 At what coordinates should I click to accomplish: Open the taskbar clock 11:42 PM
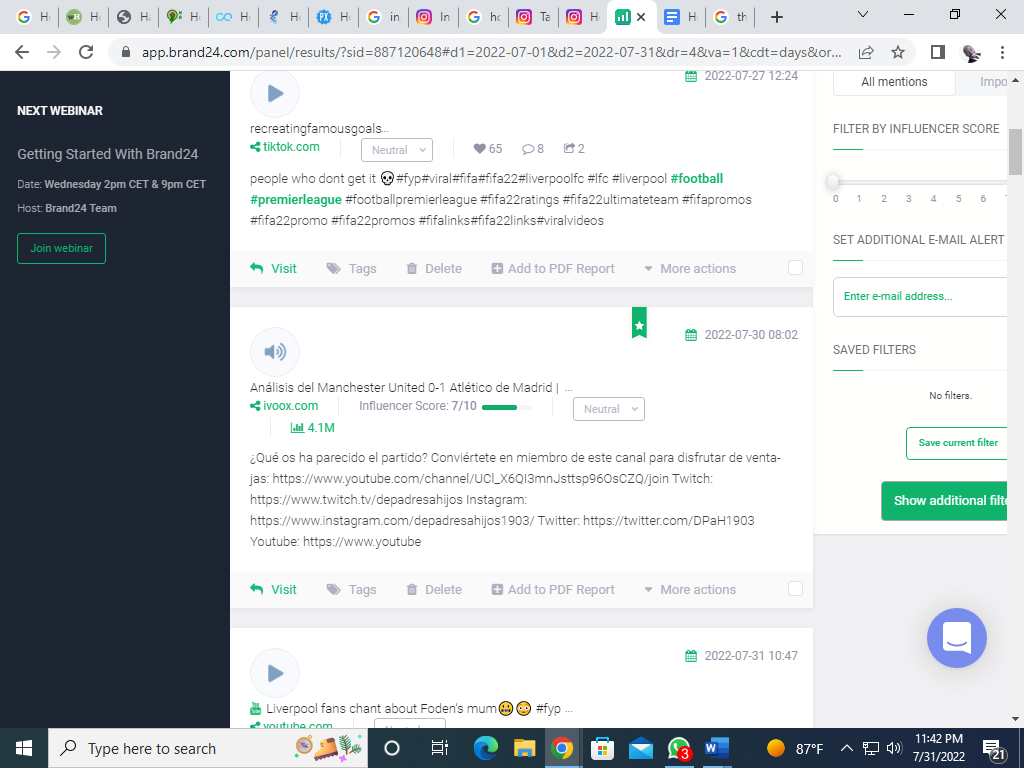tap(938, 748)
